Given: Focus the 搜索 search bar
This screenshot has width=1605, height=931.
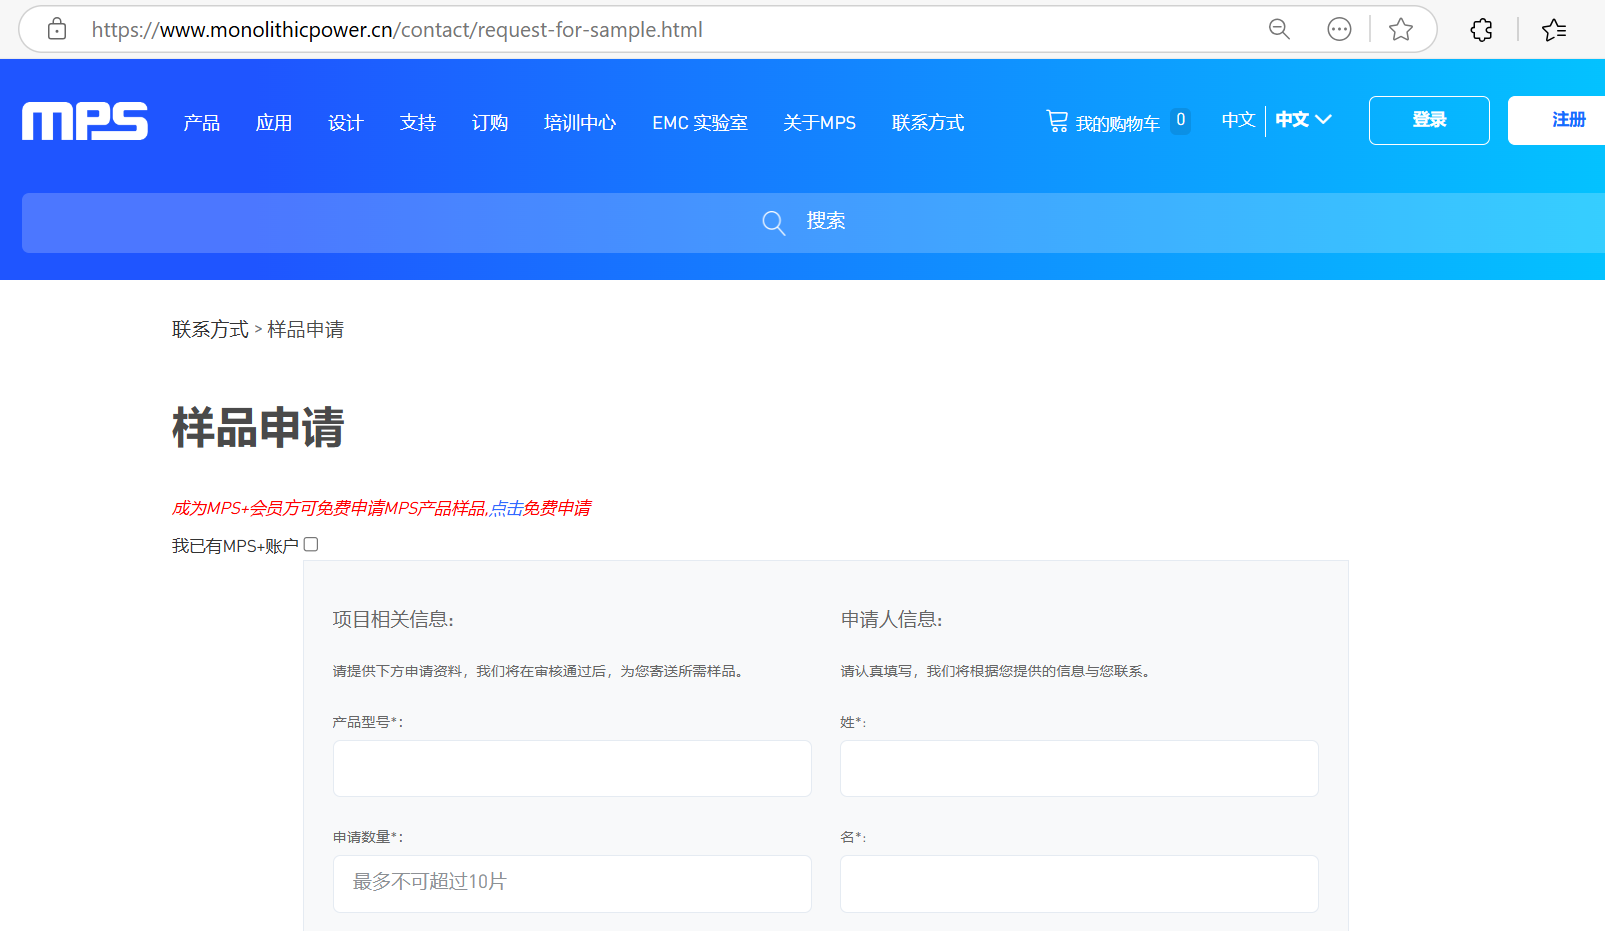Looking at the screenshot, I should pyautogui.click(x=813, y=222).
